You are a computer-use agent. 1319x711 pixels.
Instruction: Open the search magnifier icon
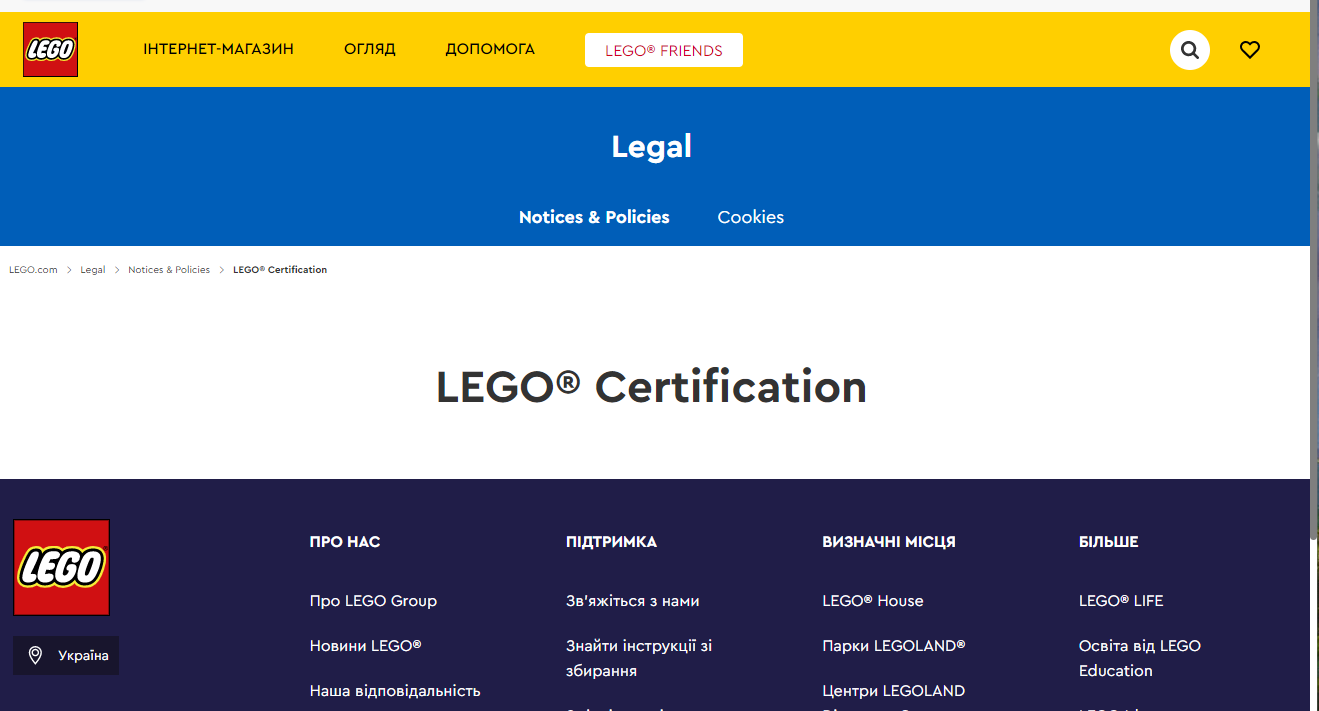click(x=1190, y=50)
